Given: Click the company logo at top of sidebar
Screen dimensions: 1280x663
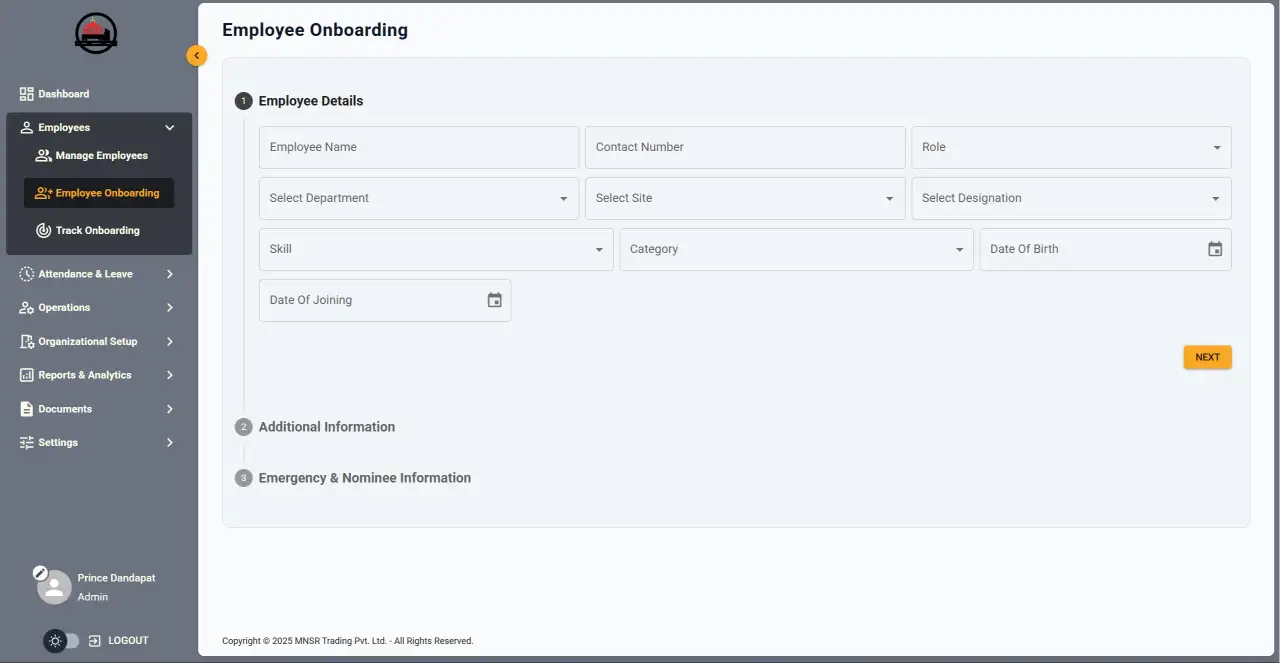Looking at the screenshot, I should (96, 33).
